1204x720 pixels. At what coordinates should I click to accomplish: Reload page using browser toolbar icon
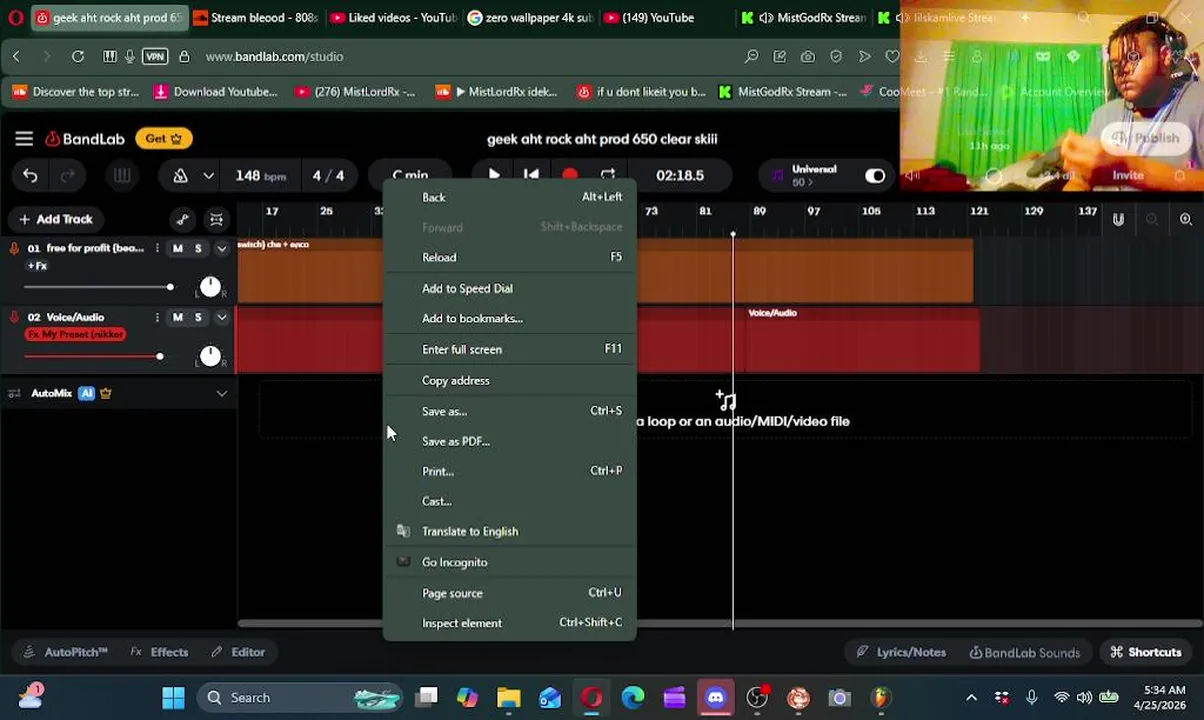[x=78, y=57]
